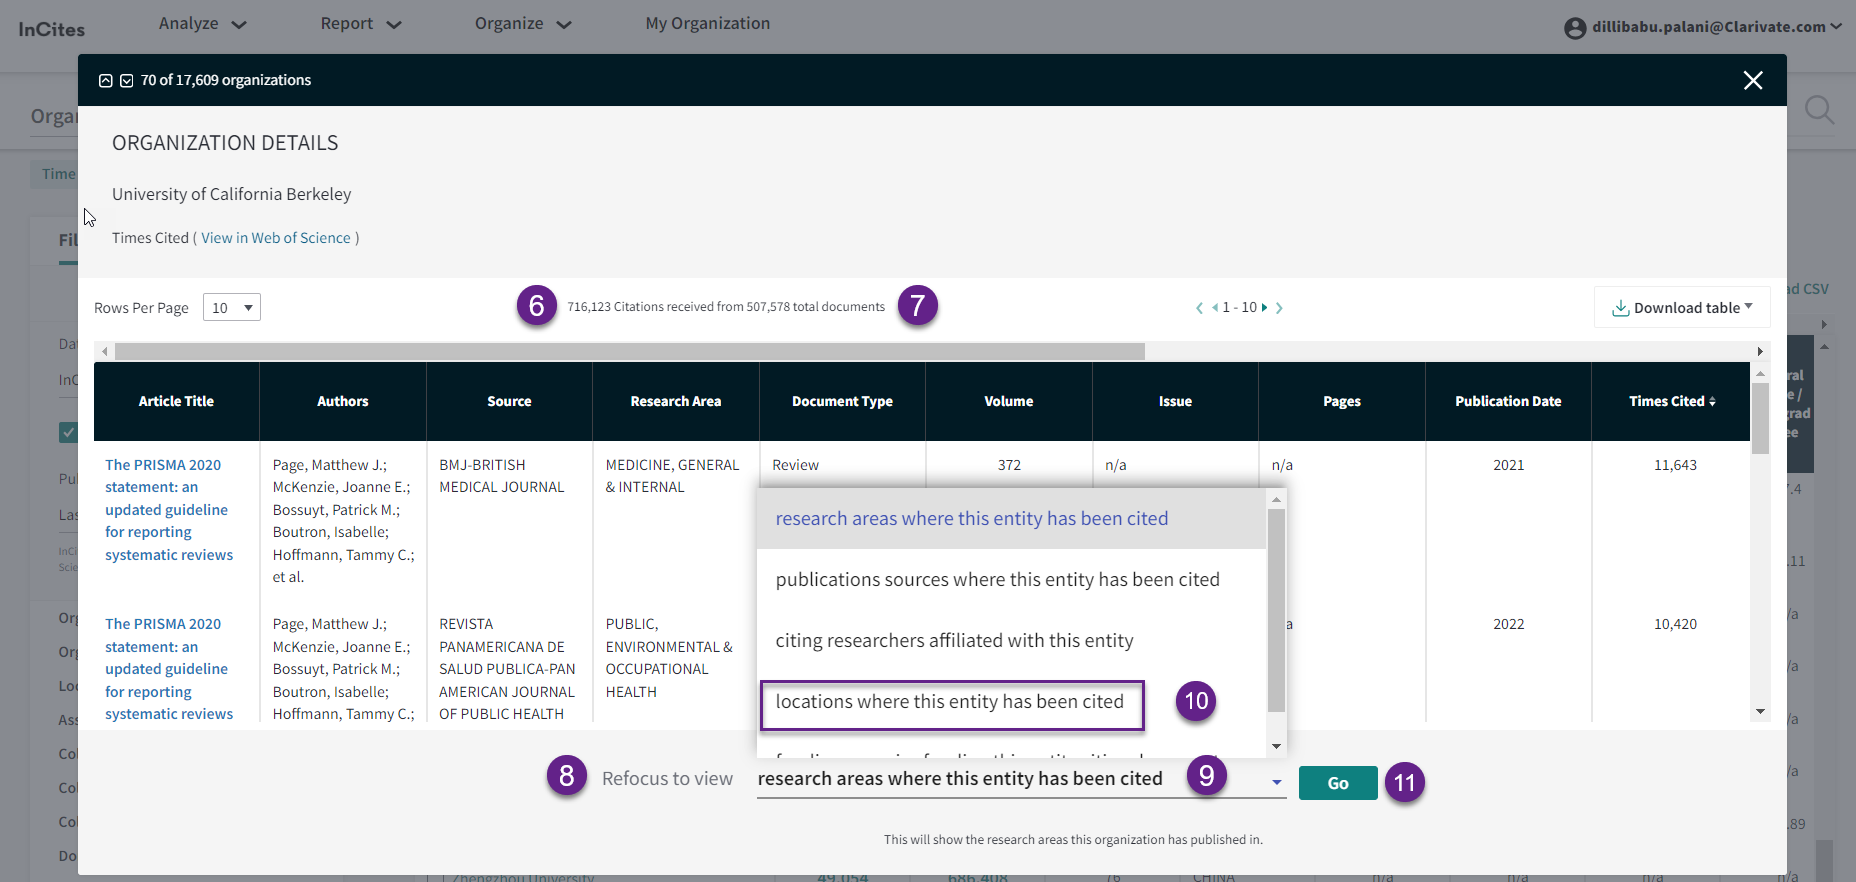
Task: Choose citing researchers affiliated with this entity
Action: (x=1011, y=640)
